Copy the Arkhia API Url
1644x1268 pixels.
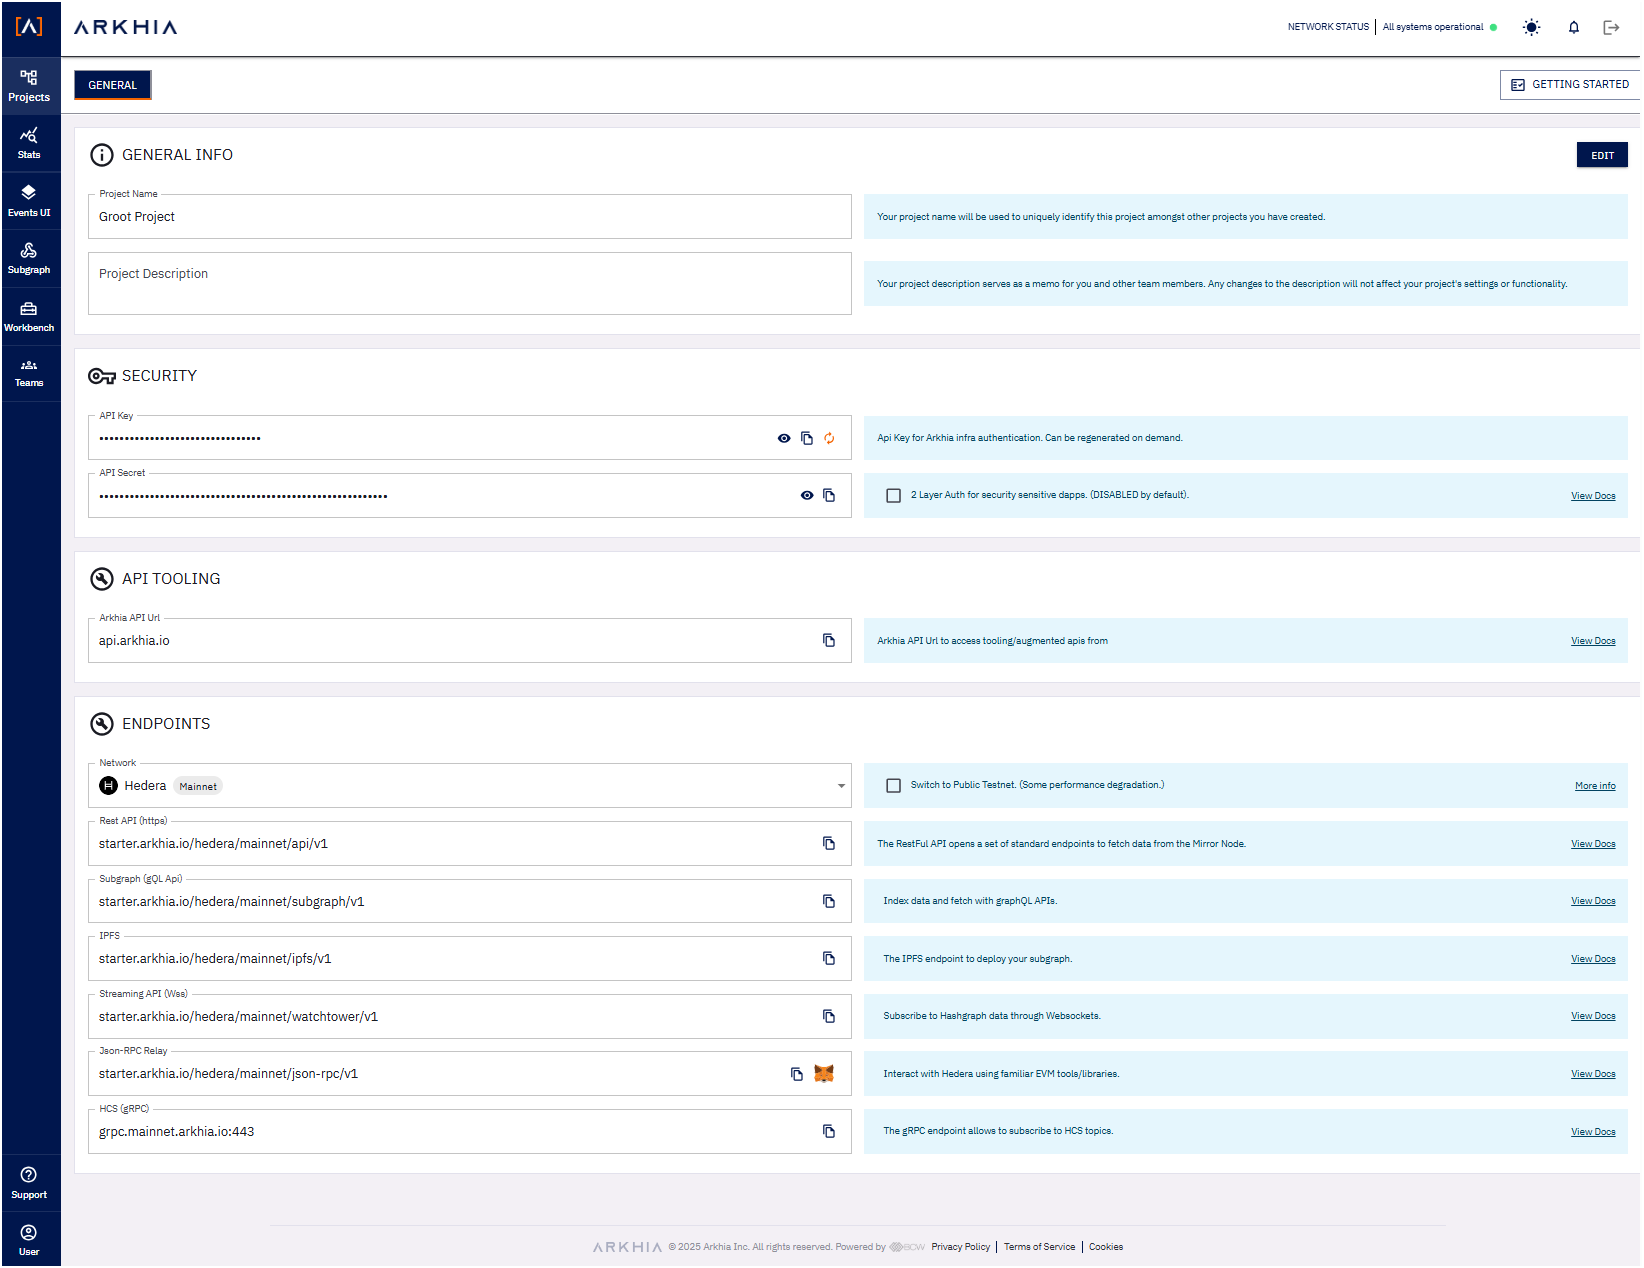click(829, 640)
